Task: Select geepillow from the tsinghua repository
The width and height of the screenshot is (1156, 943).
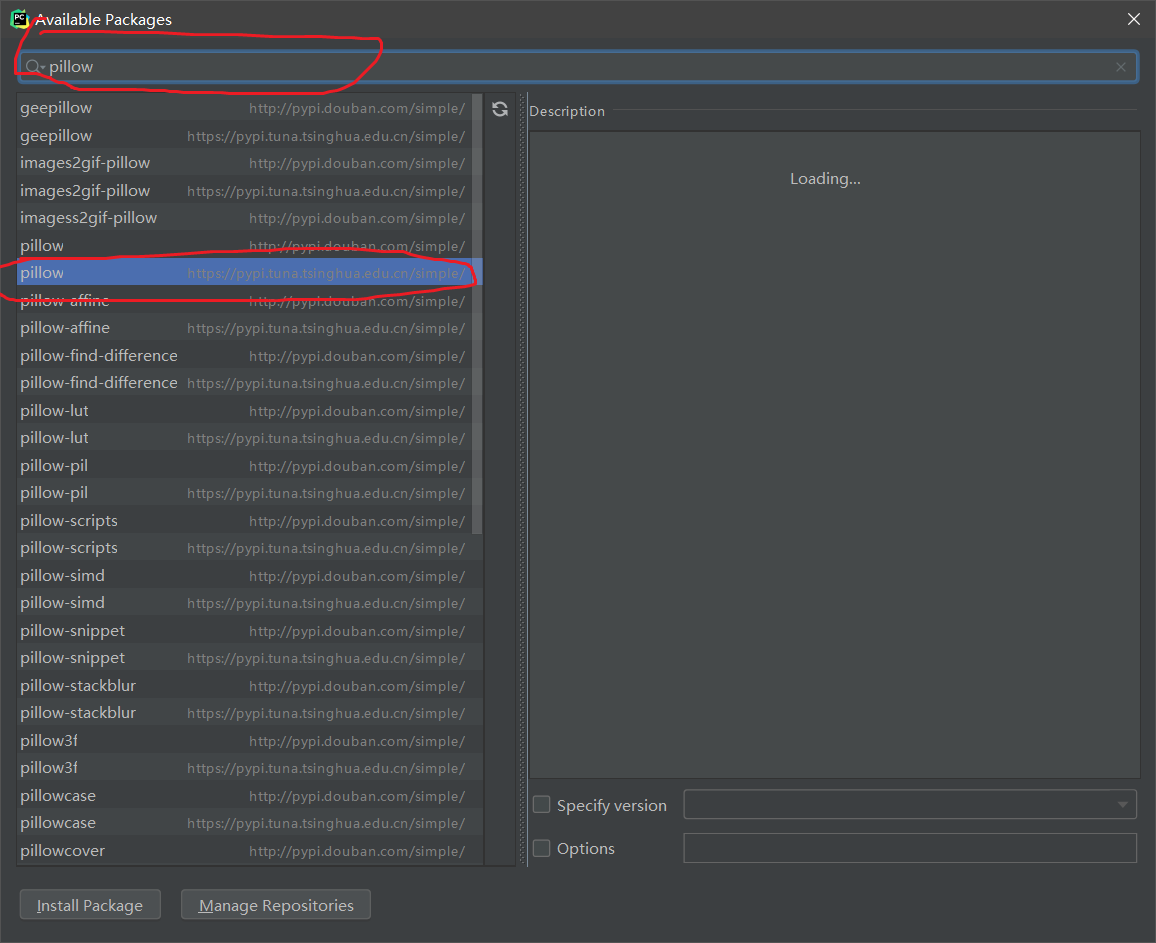Action: point(244,136)
